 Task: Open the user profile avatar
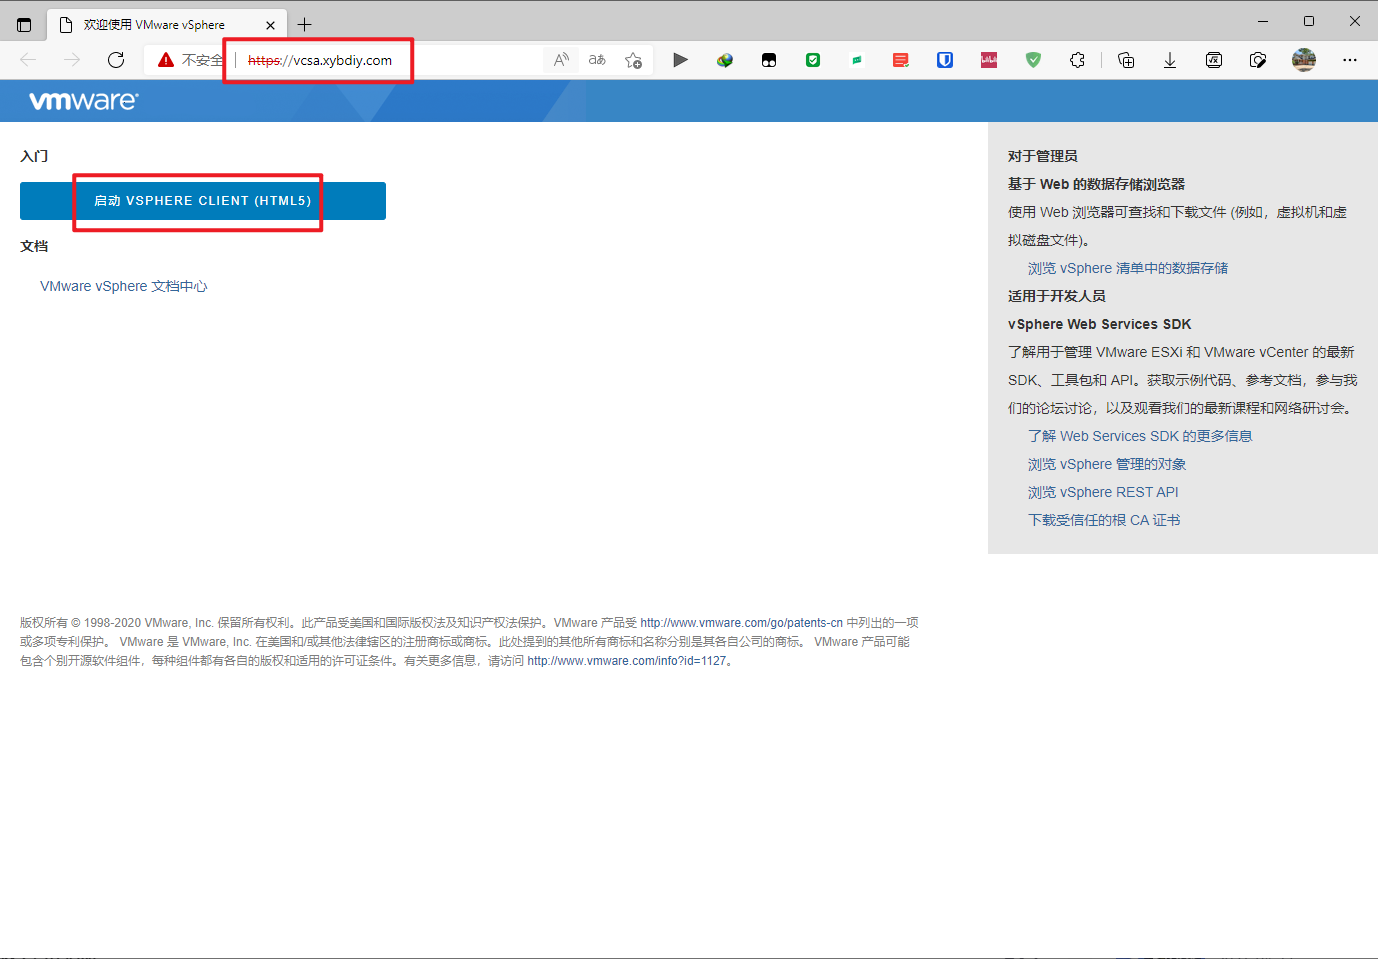tap(1304, 60)
